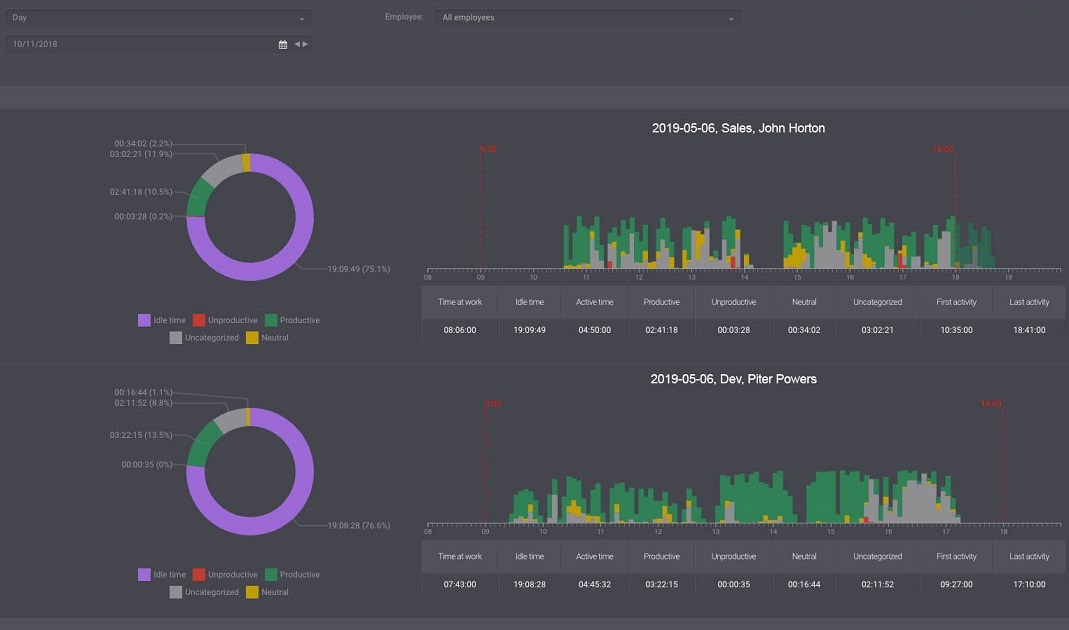Click the 9:00 start marker on John Horton timeline
The height and width of the screenshot is (630, 1069).
[x=487, y=149]
